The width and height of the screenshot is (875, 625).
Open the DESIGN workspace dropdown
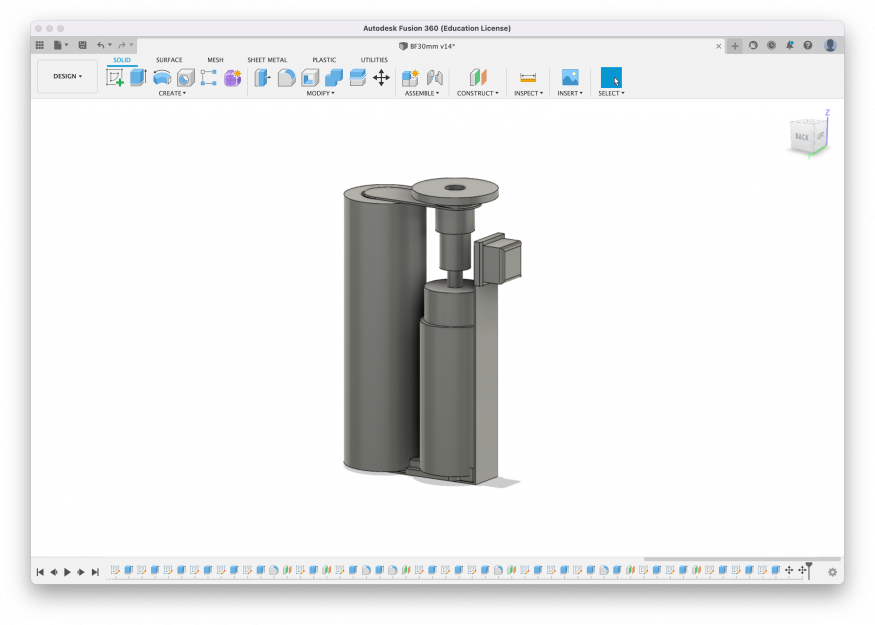[68, 76]
